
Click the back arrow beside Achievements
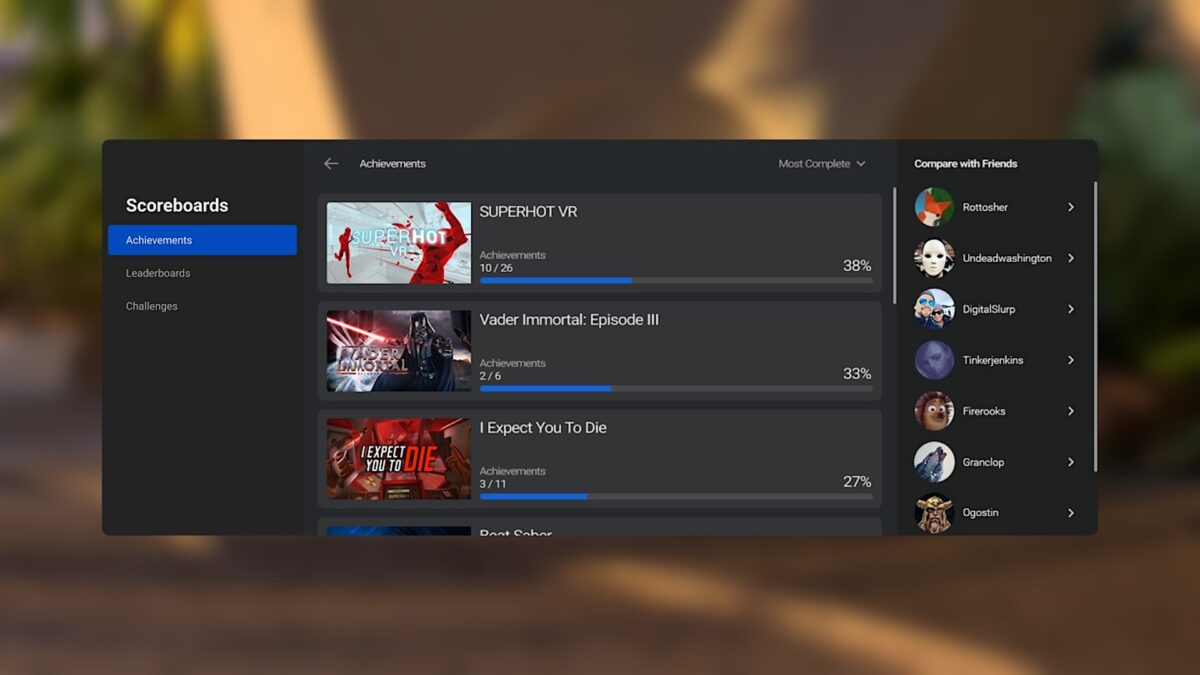331,164
